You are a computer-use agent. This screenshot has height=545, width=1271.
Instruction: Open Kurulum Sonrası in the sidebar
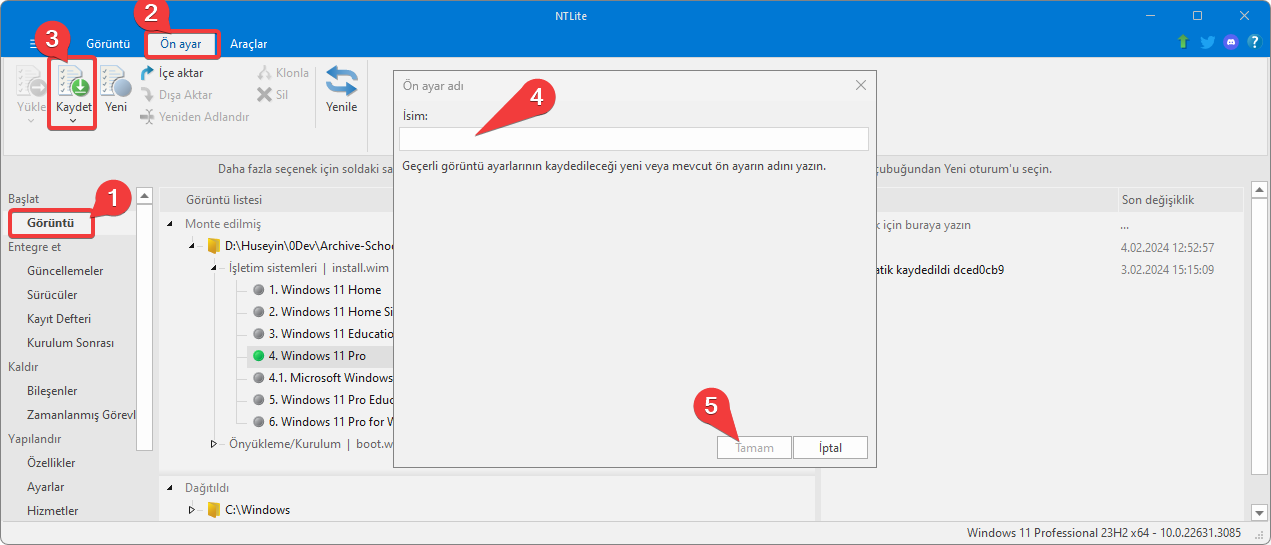70,343
